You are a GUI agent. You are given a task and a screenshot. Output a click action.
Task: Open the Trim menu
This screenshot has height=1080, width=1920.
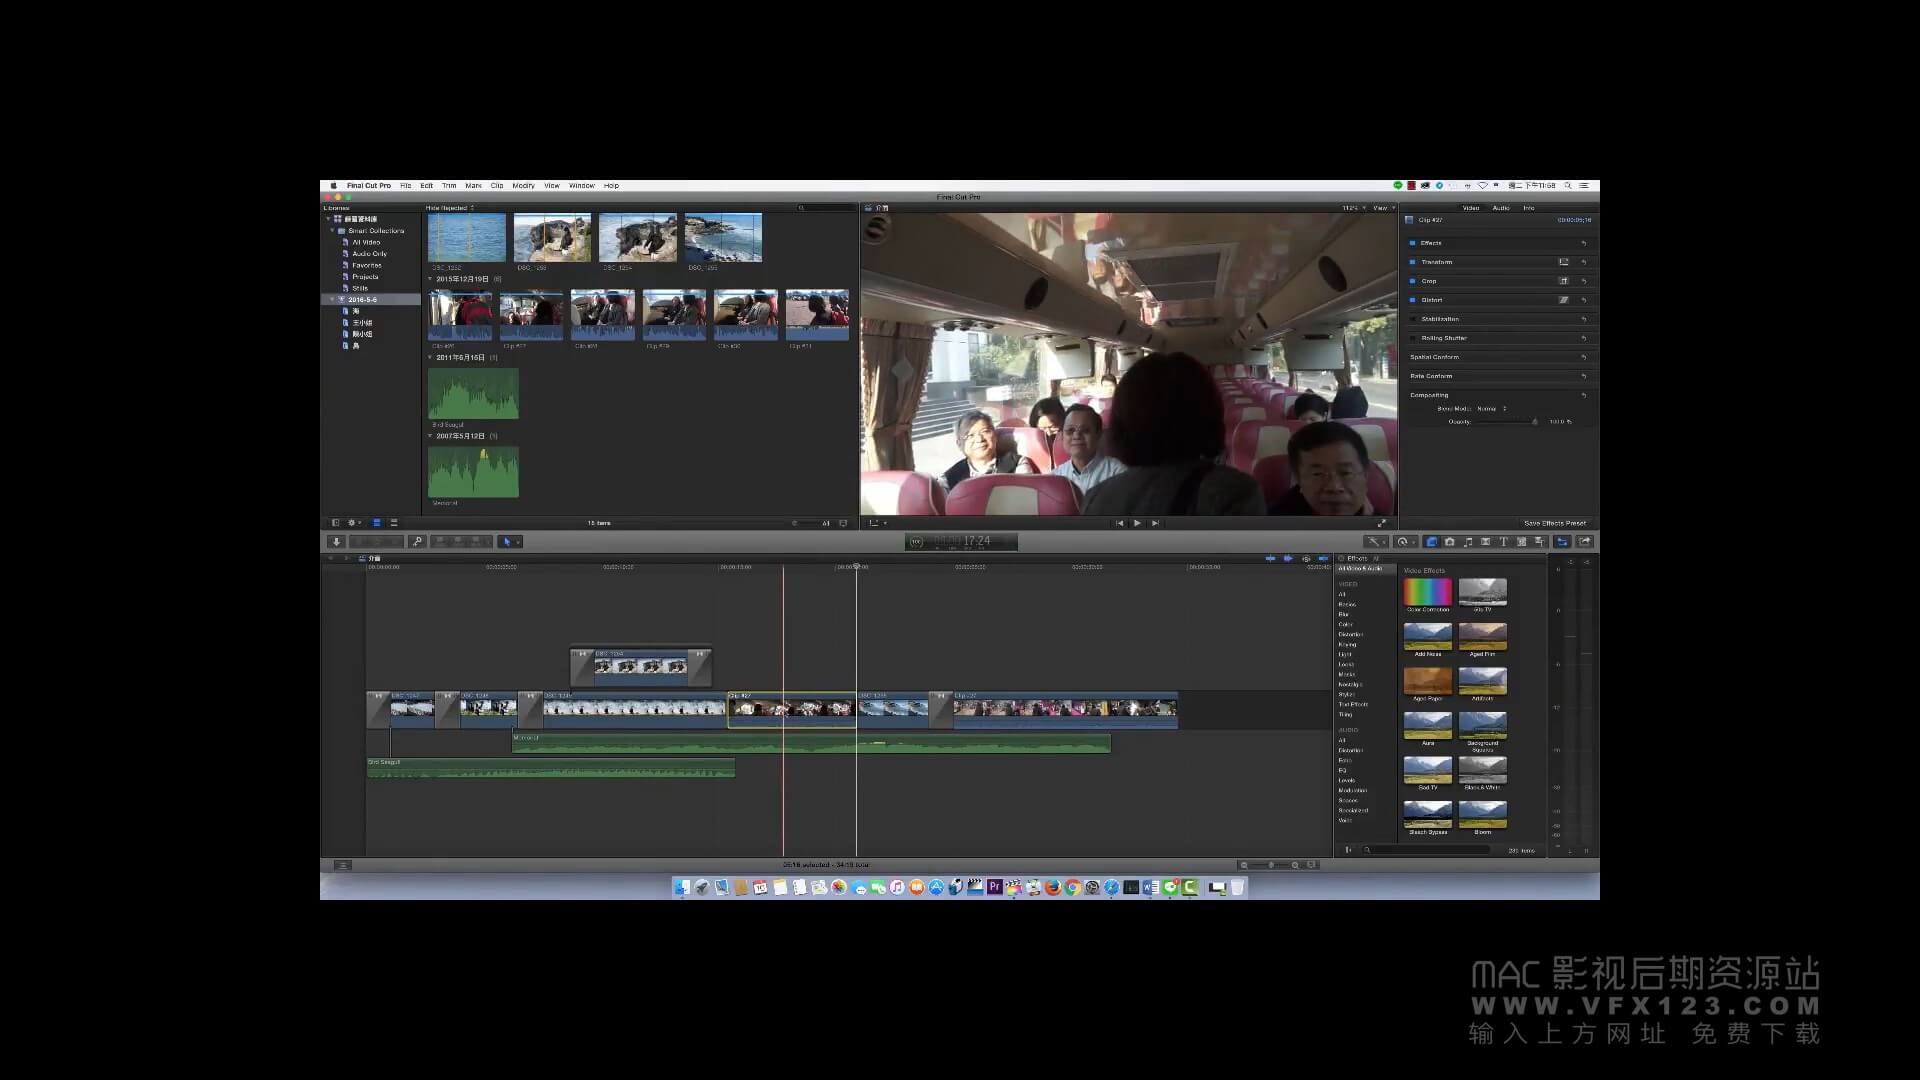pyautogui.click(x=449, y=186)
